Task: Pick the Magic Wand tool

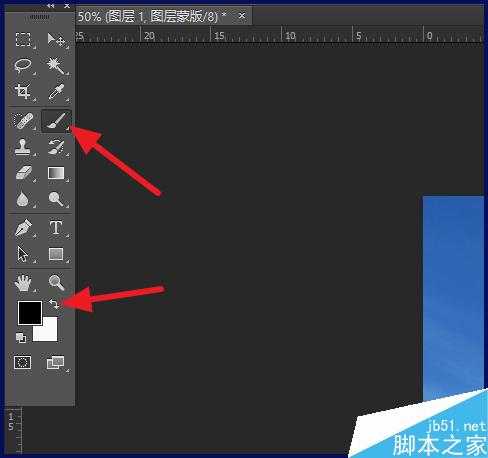Action: (55, 65)
